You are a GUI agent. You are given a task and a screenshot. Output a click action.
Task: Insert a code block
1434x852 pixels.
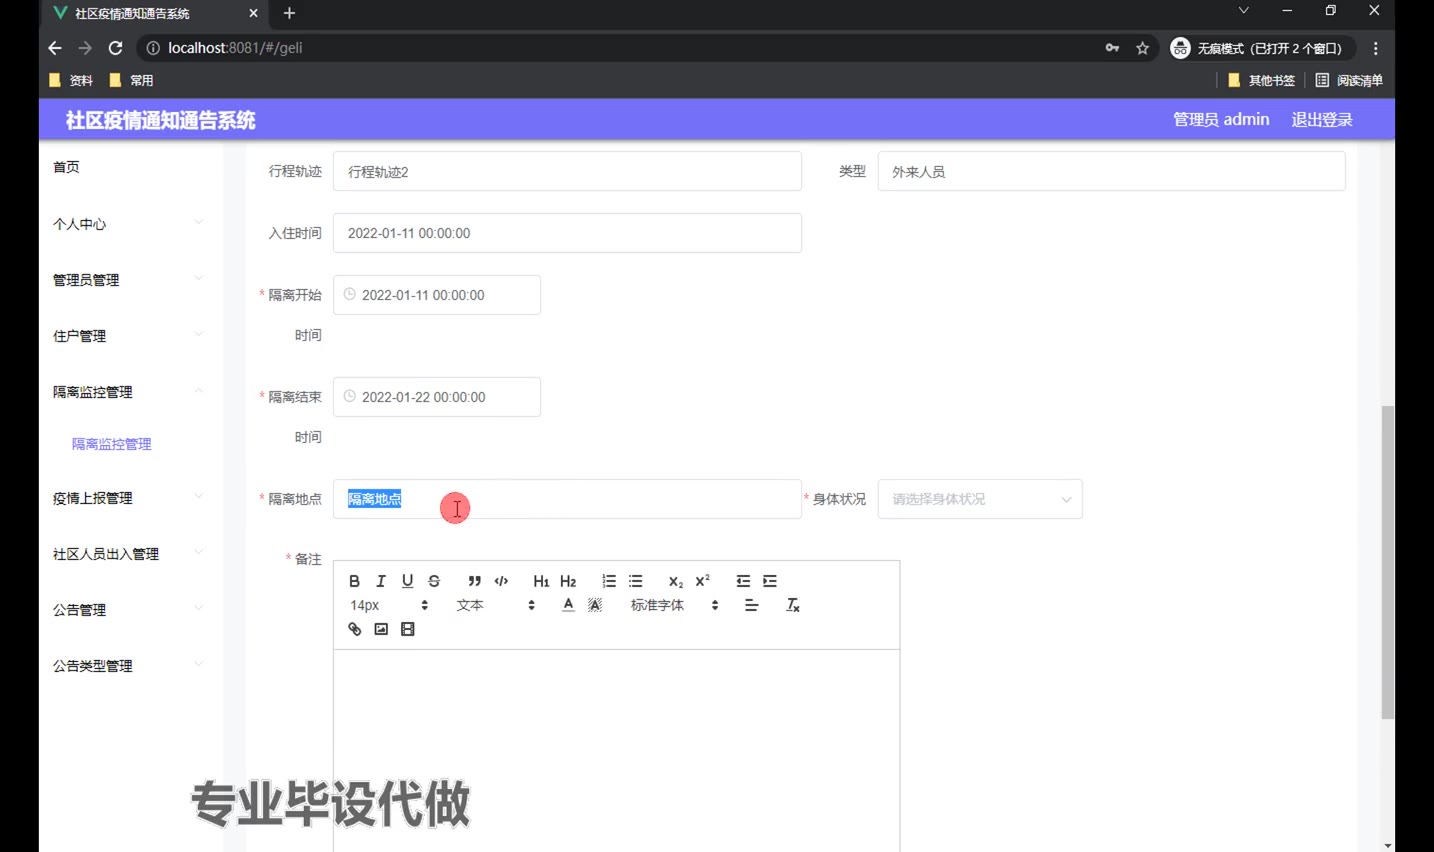501,581
